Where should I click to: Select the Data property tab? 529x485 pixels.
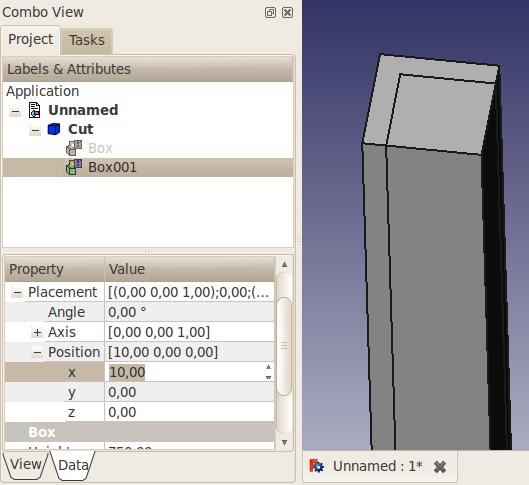point(73,465)
